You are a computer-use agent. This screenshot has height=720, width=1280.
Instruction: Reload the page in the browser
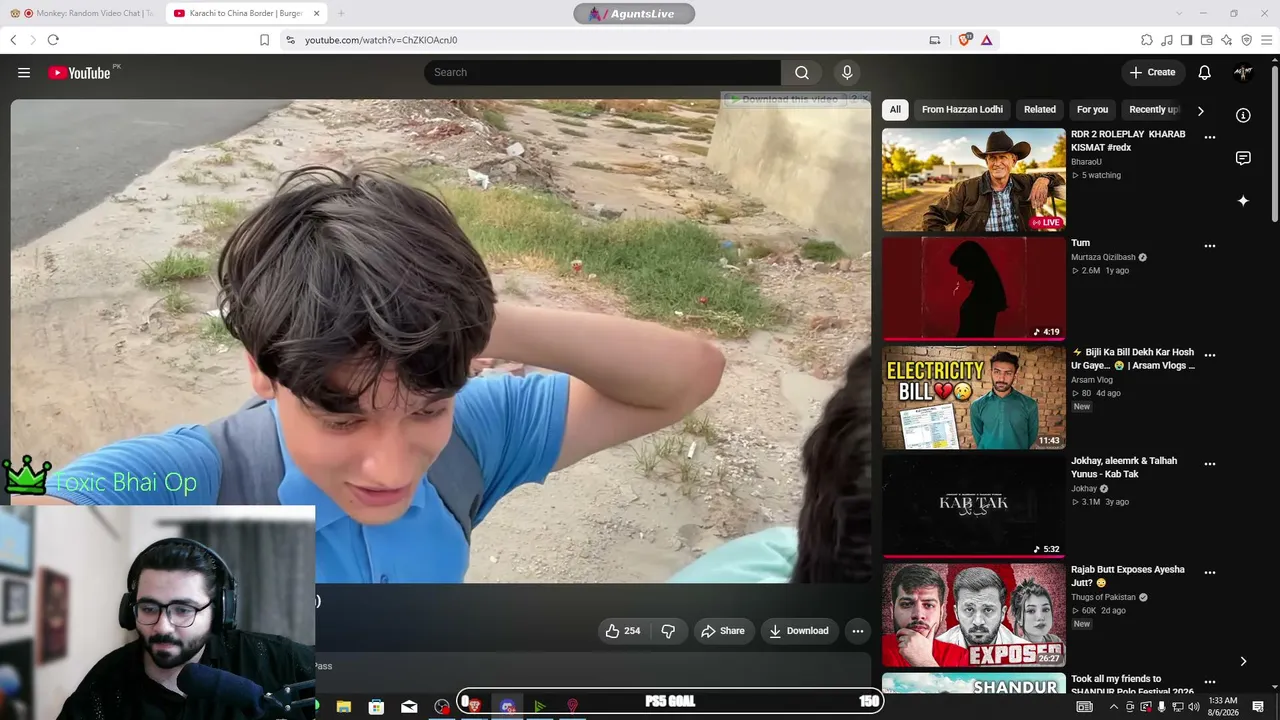click(x=53, y=40)
